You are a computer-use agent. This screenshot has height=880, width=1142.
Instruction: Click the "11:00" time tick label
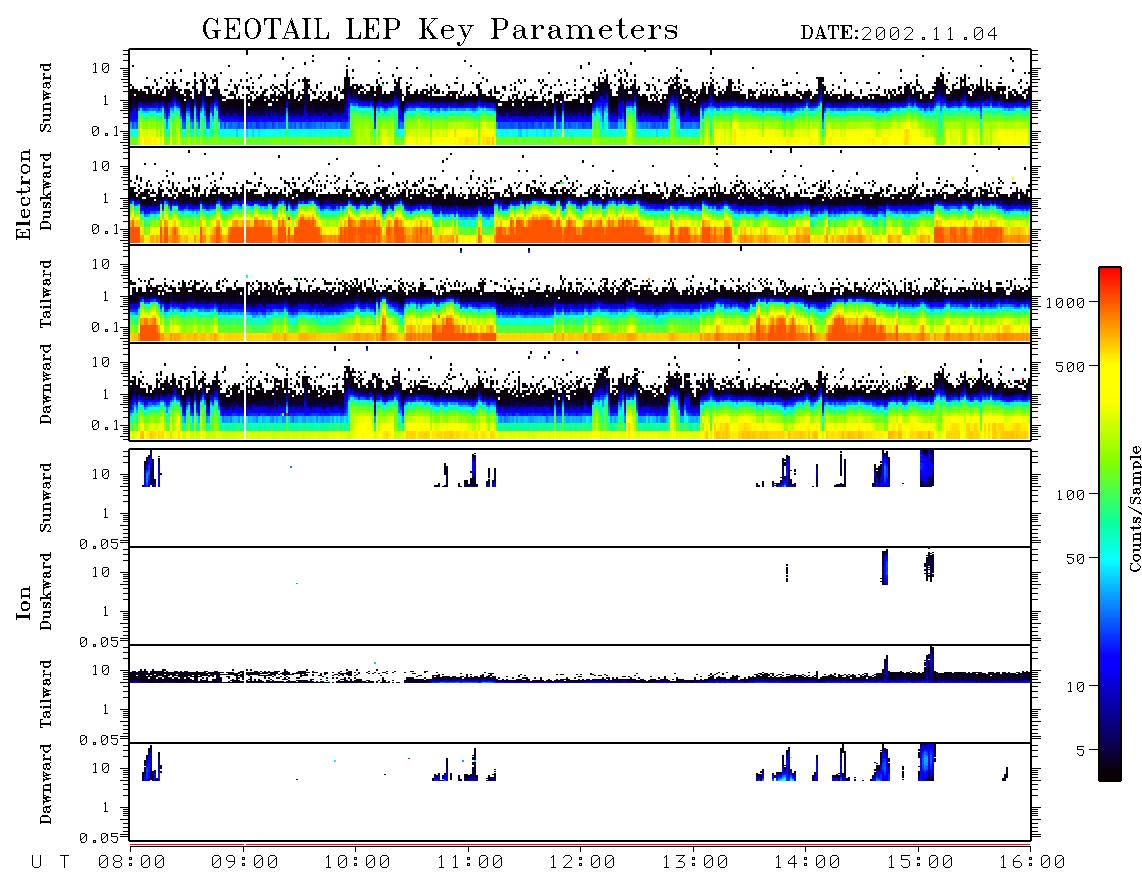470,862
